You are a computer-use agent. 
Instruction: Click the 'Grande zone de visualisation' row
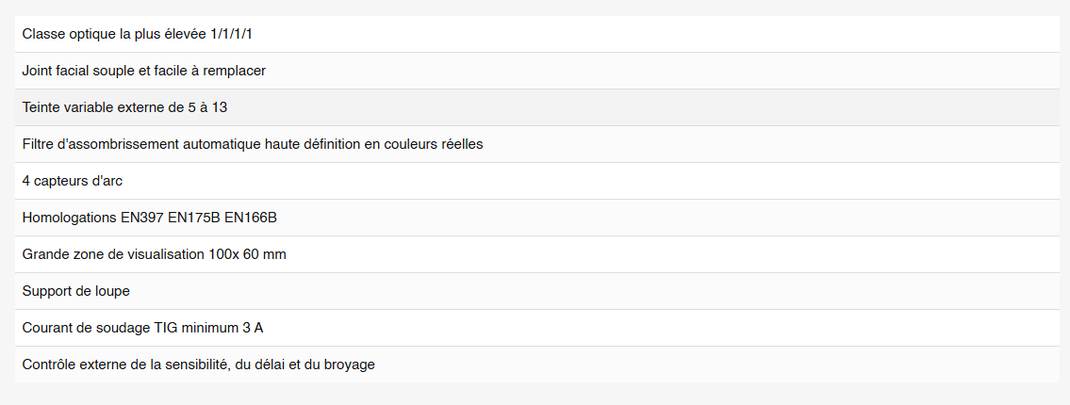[536, 255]
